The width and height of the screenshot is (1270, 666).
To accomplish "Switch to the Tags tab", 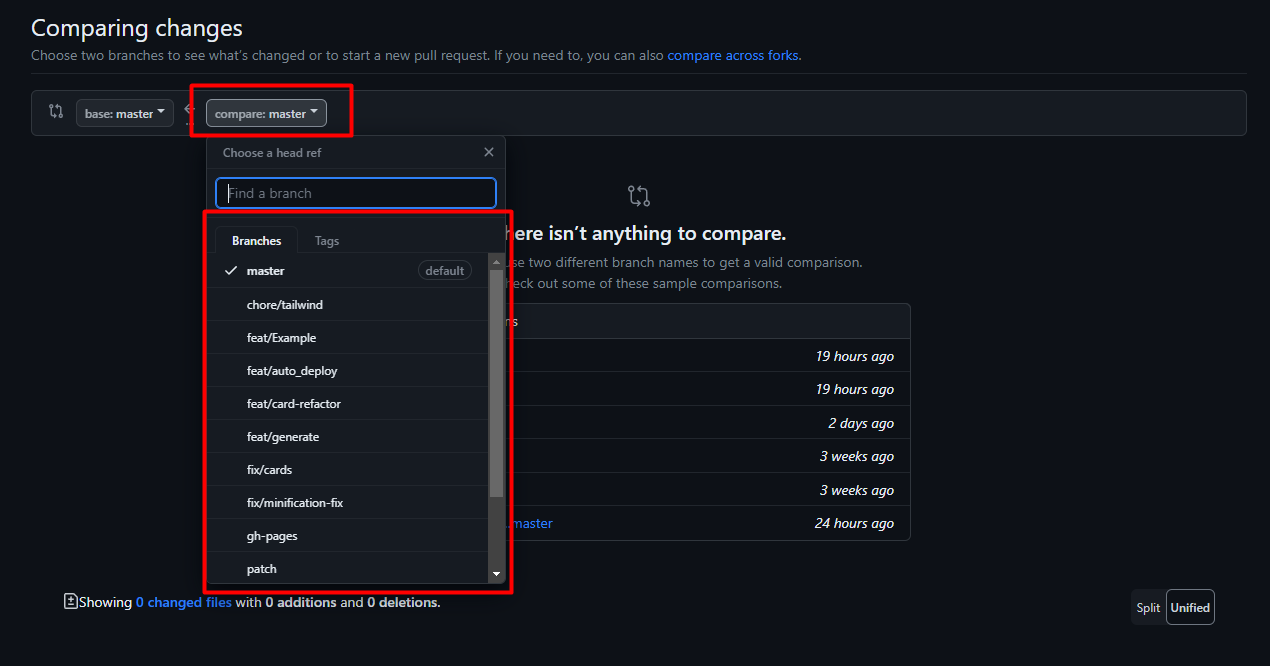I will pyautogui.click(x=327, y=241).
